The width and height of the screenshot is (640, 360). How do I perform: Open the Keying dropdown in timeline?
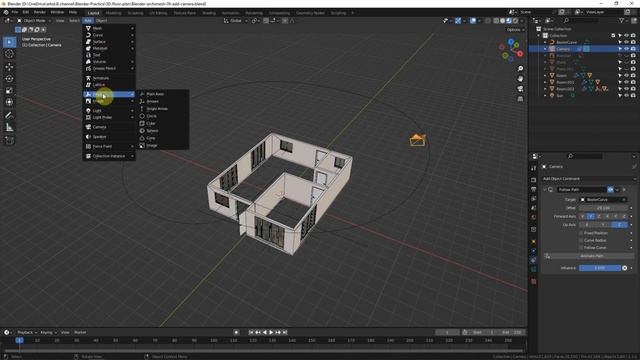pyautogui.click(x=48, y=332)
